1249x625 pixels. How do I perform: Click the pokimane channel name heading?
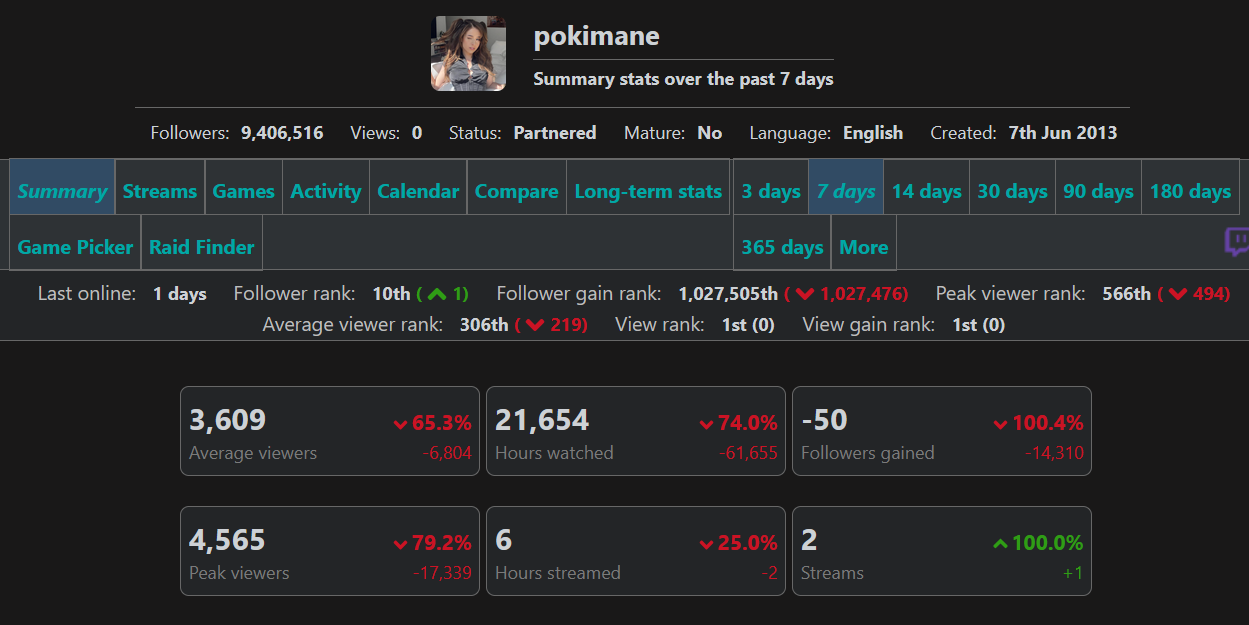coord(597,36)
